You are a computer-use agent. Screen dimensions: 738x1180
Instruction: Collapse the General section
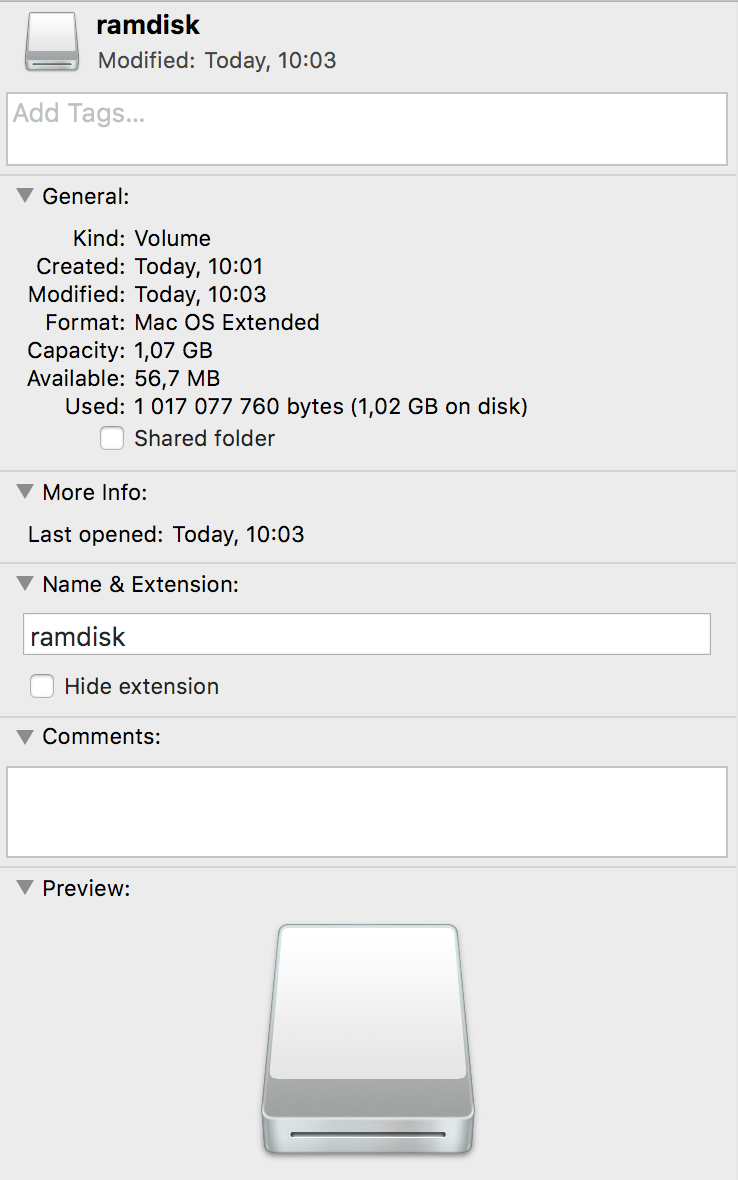pos(26,196)
